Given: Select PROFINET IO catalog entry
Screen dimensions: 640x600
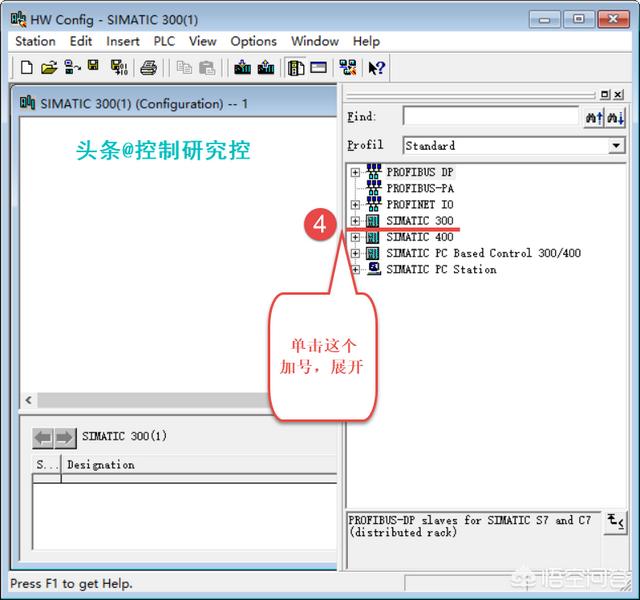Looking at the screenshot, I should pyautogui.click(x=420, y=204).
